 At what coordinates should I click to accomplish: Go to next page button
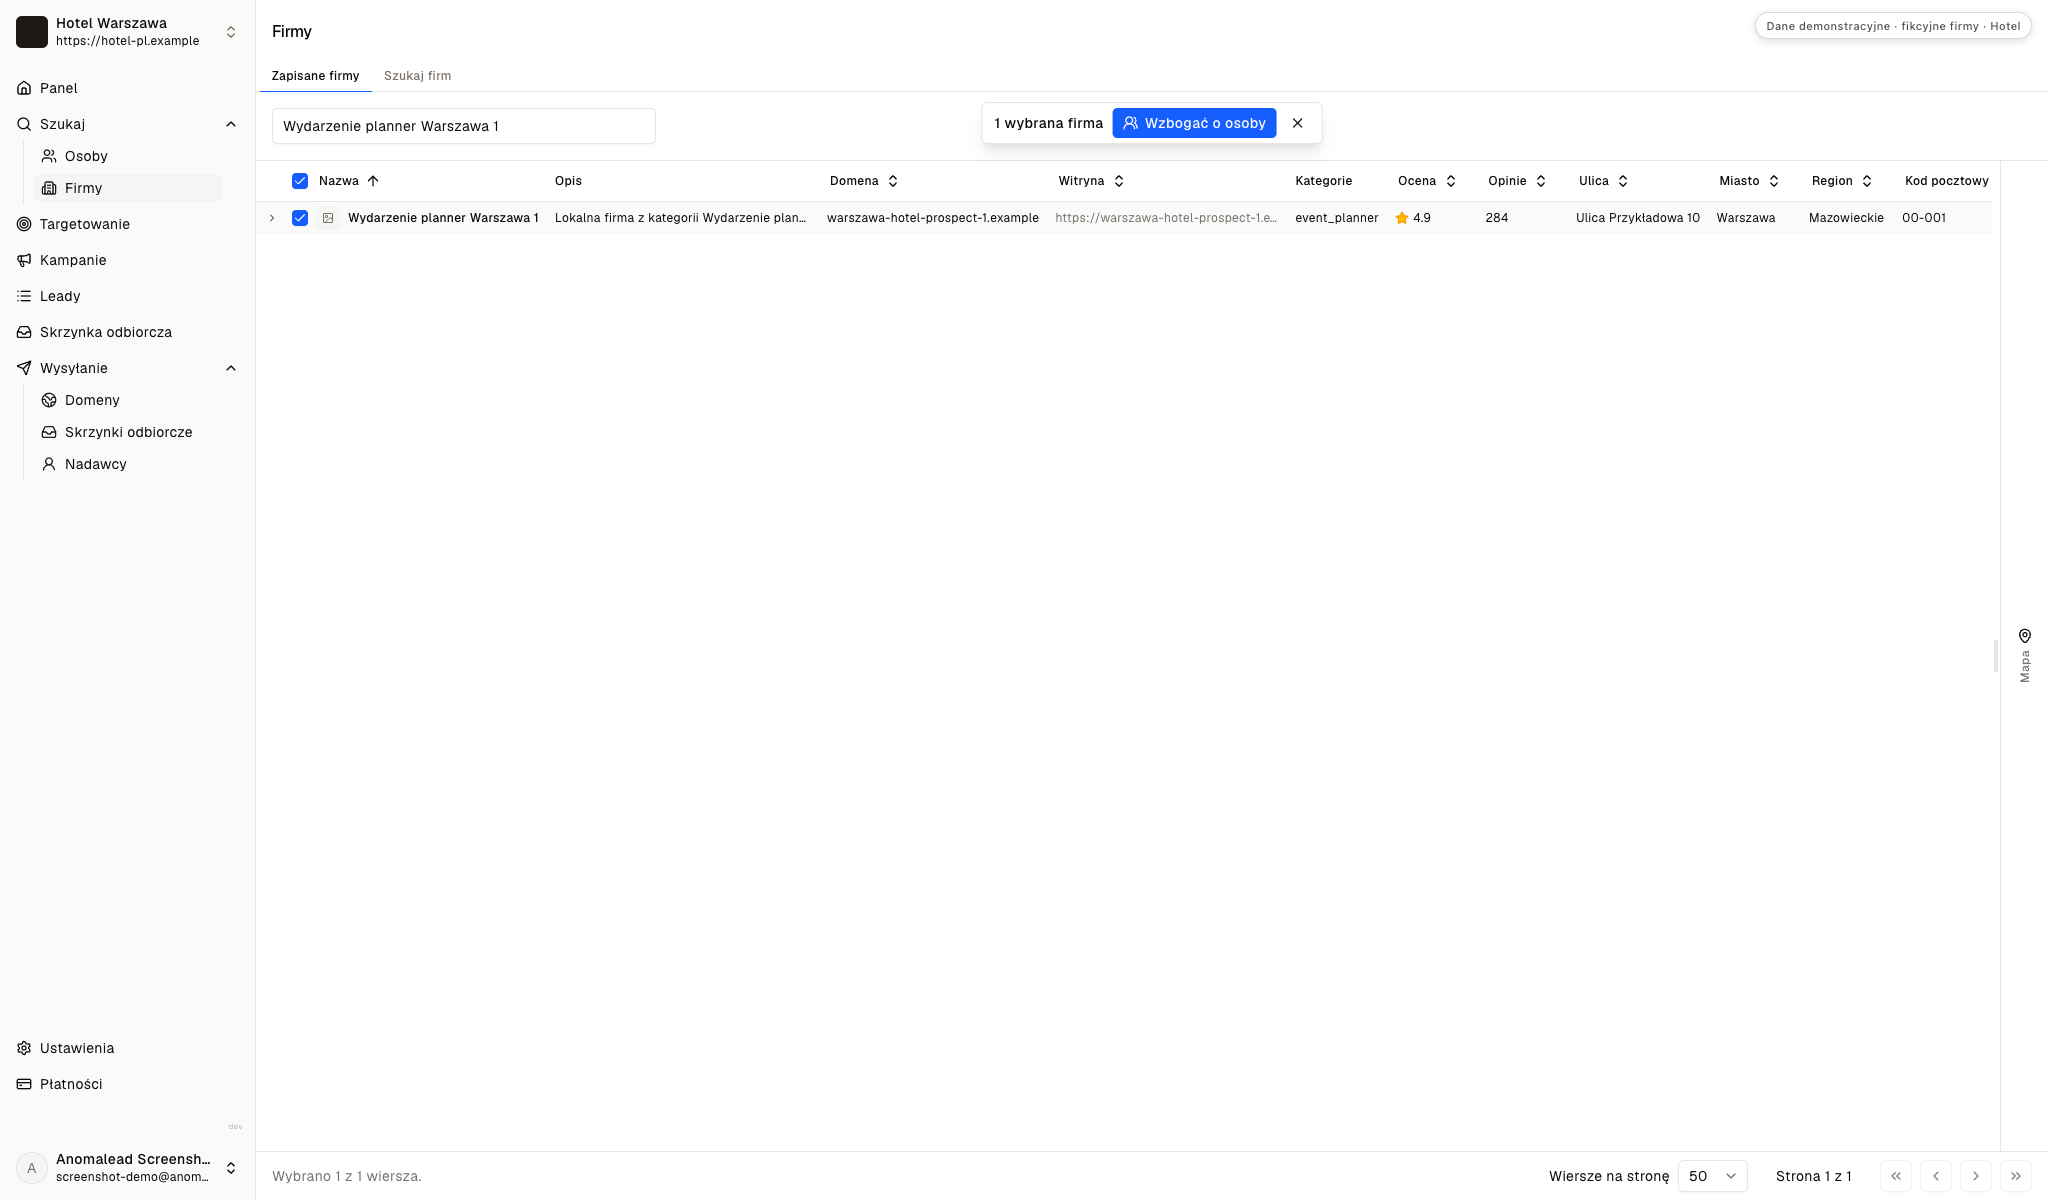pos(1976,1176)
